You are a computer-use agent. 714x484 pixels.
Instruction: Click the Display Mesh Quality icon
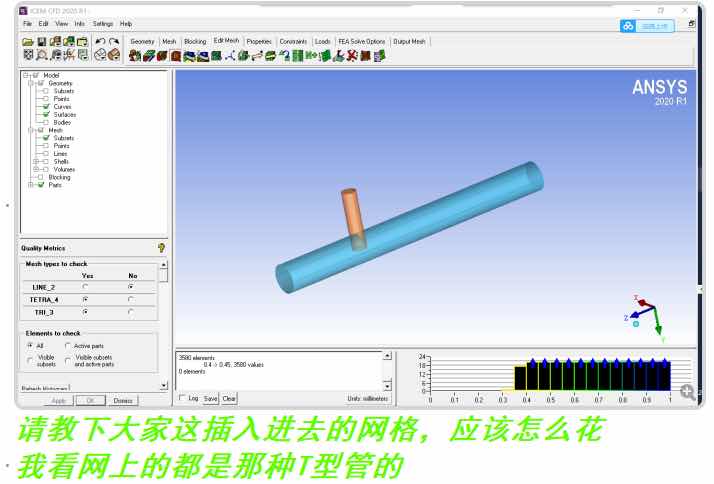pos(176,56)
